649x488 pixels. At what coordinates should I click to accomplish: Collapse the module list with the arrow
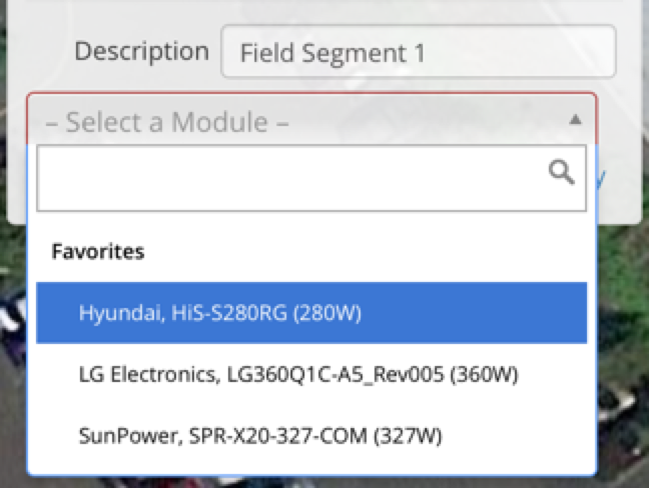pyautogui.click(x=575, y=120)
